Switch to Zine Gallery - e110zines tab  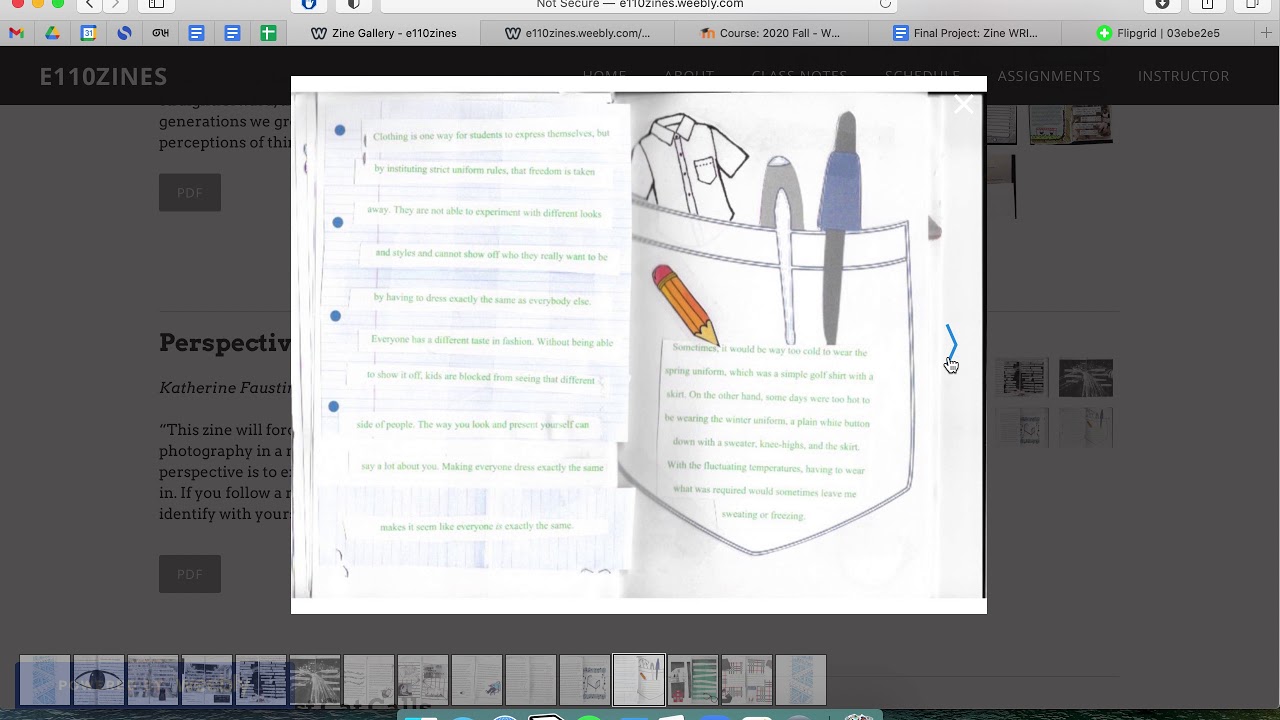(384, 33)
